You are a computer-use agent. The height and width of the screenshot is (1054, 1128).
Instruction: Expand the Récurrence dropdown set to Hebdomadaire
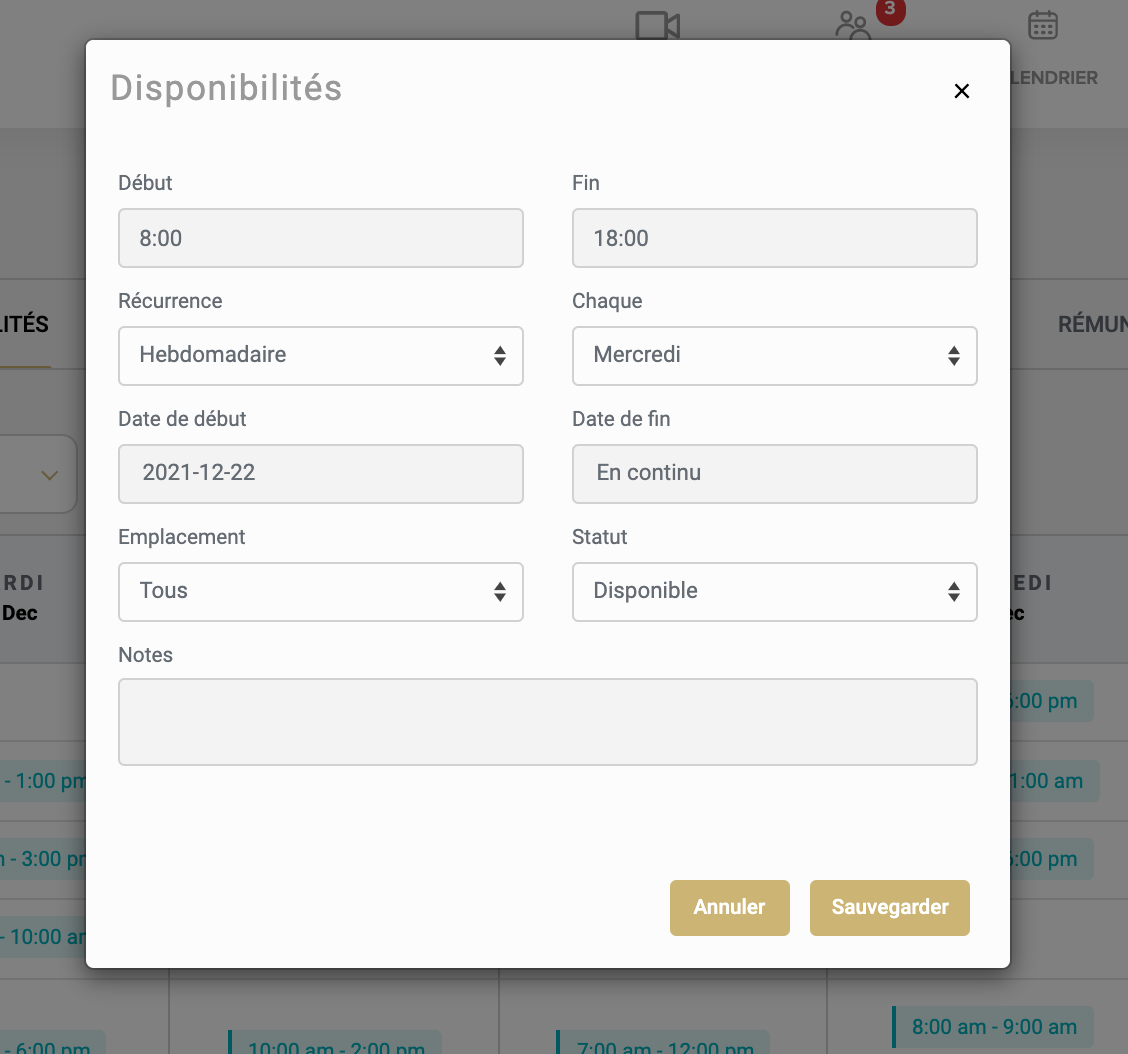coord(320,355)
